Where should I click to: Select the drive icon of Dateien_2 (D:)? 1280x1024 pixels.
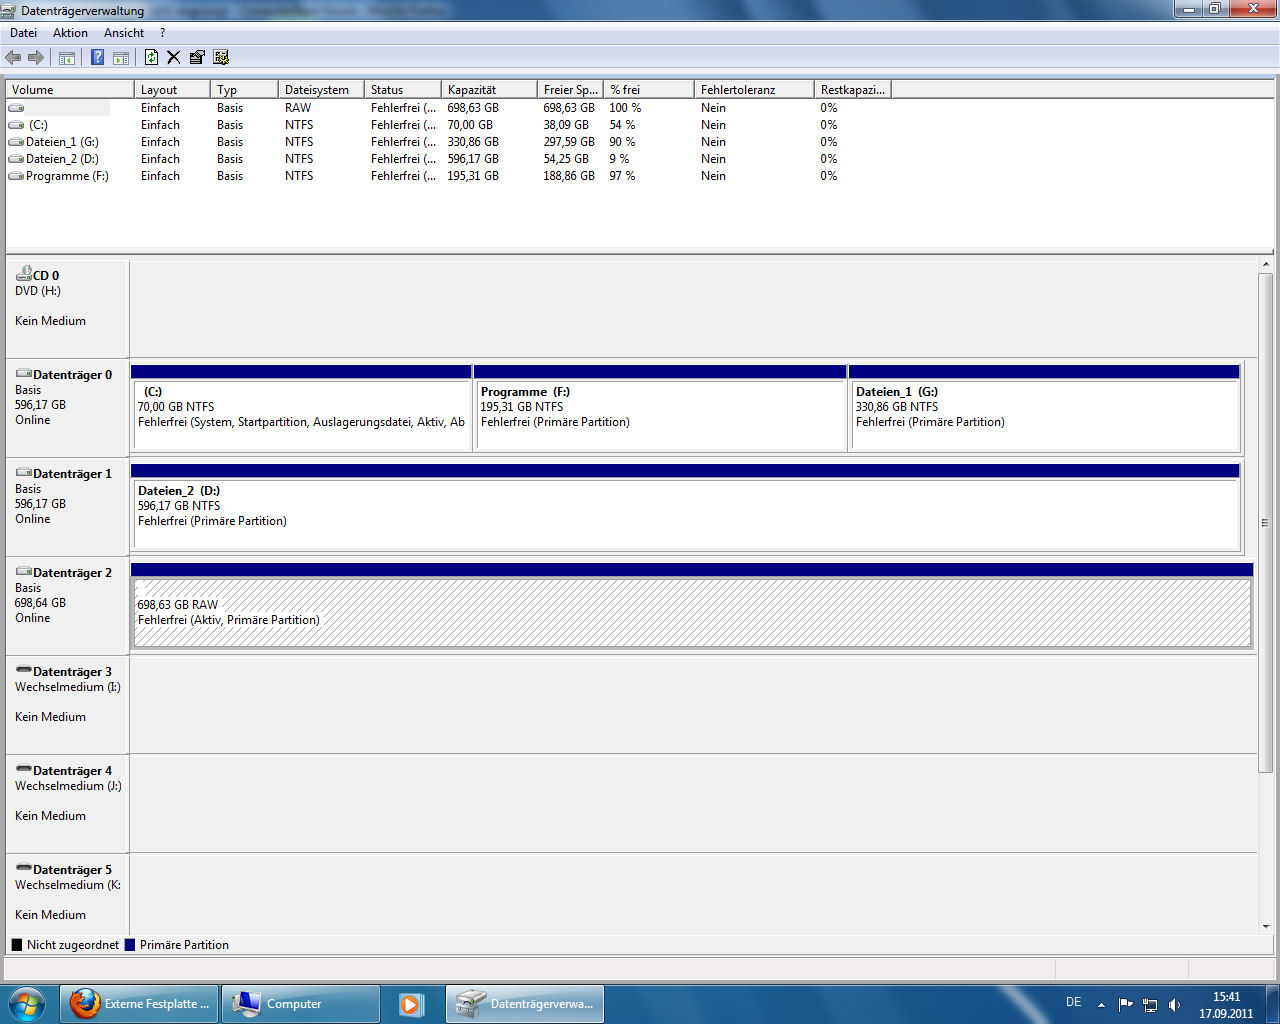tap(16, 159)
